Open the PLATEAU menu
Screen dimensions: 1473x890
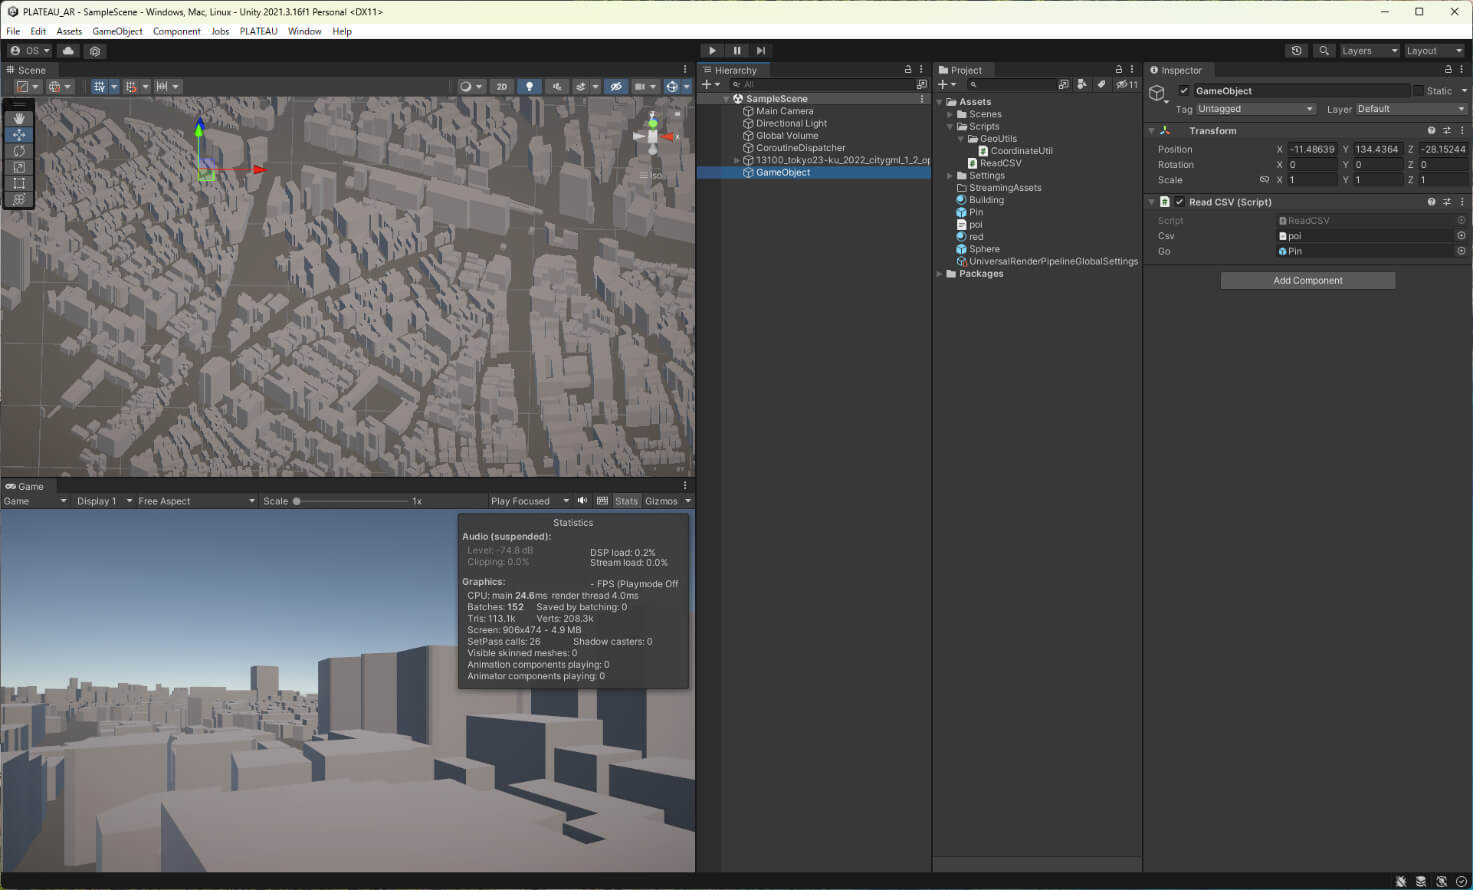258,31
